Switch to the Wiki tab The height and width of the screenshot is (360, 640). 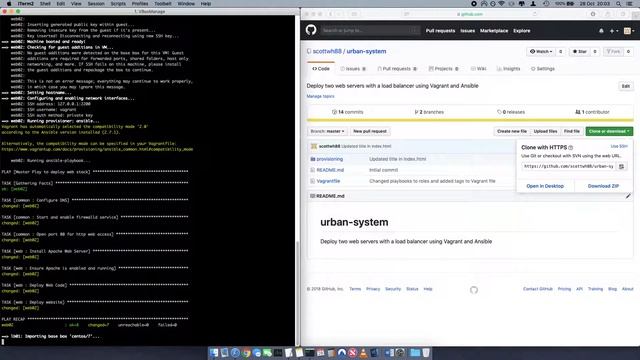coord(478,69)
